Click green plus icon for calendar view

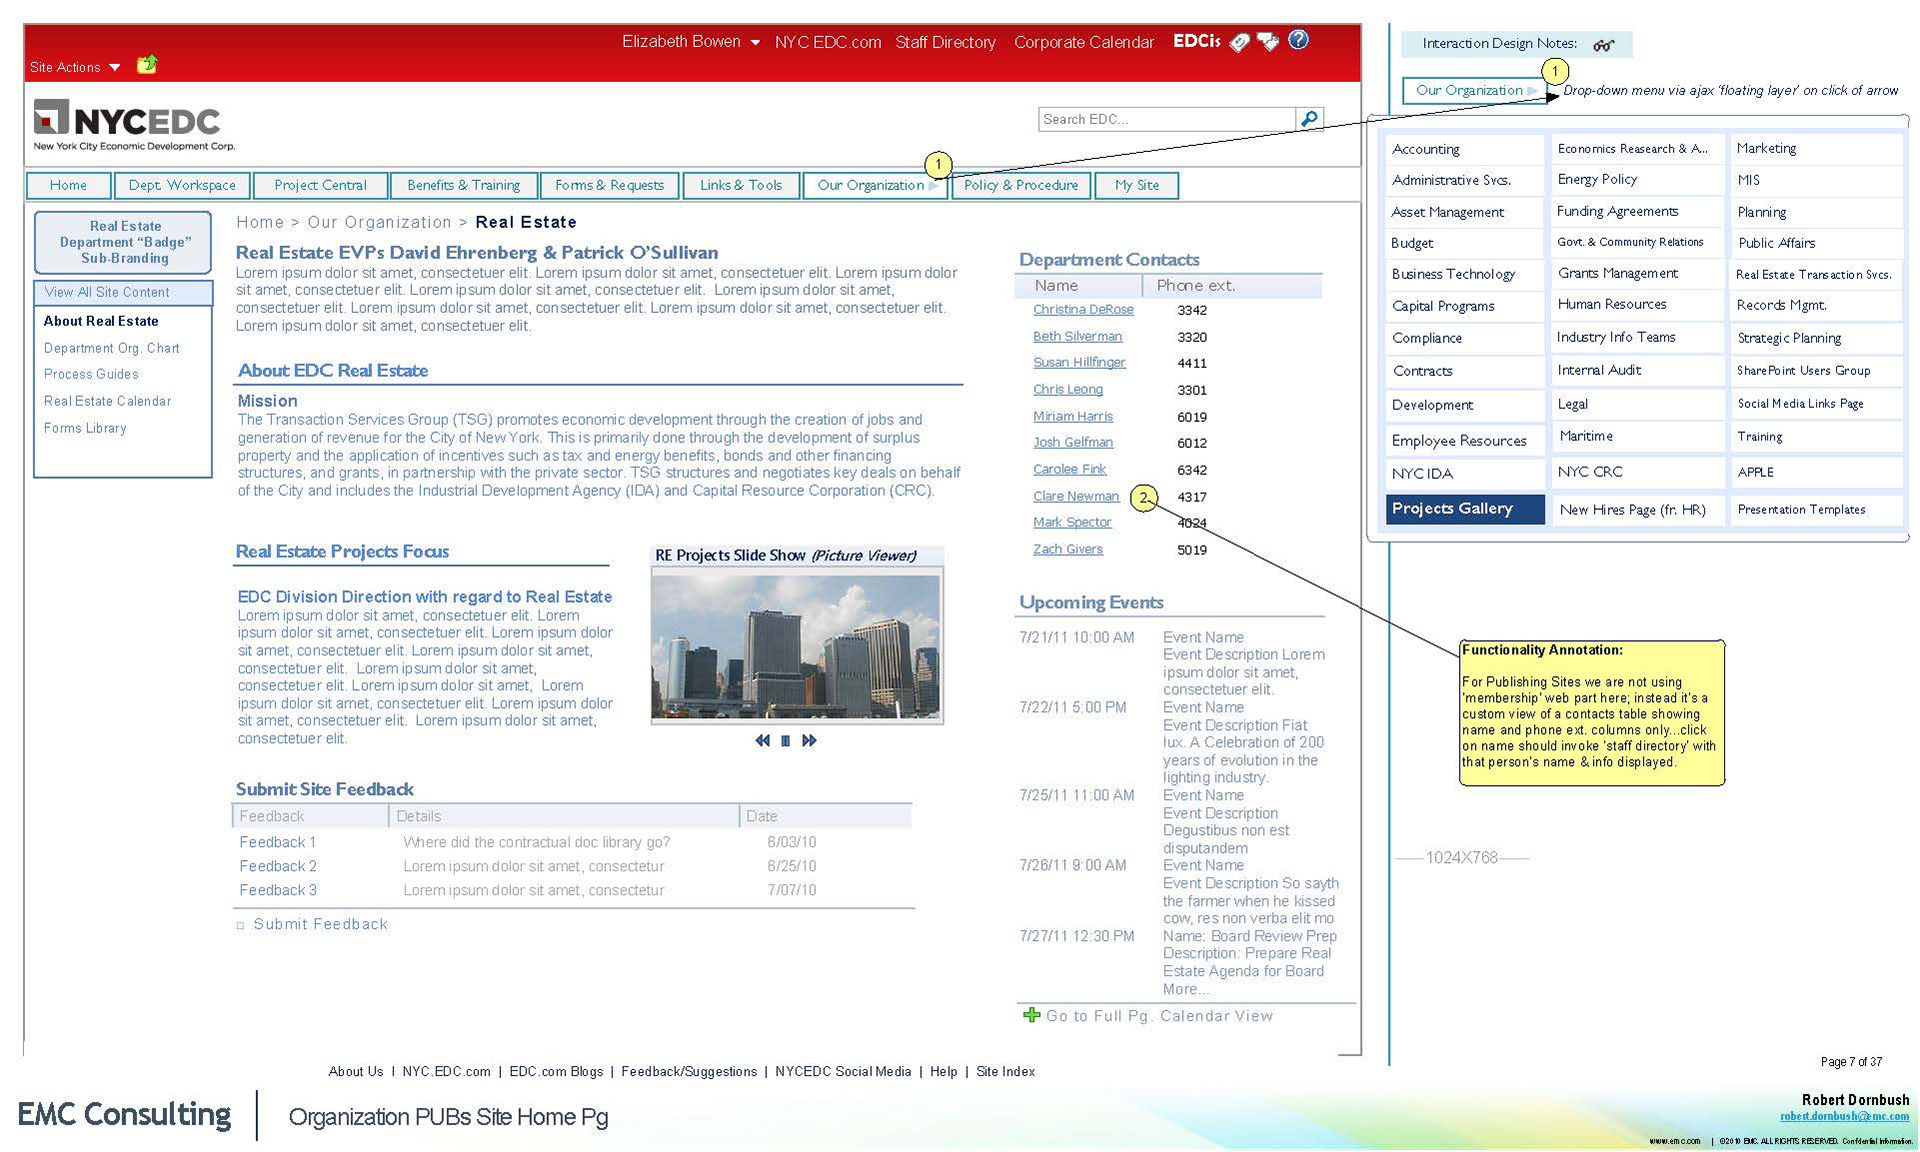coord(1031,1015)
